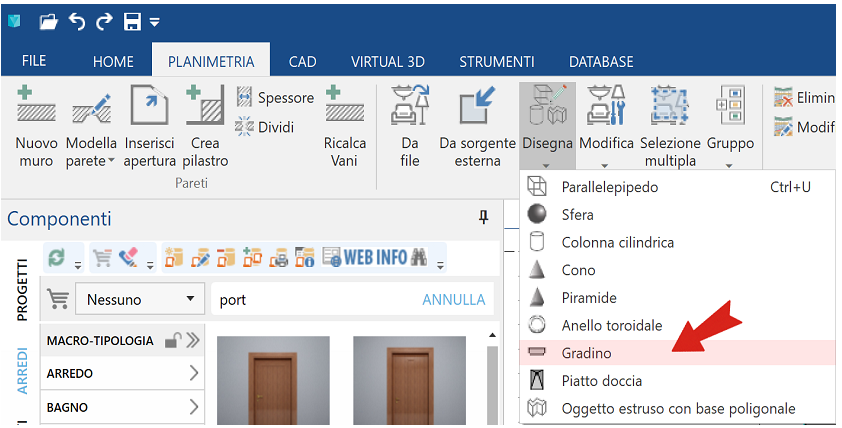
Task: Open the Gruppo dropdown button
Action: [730, 127]
